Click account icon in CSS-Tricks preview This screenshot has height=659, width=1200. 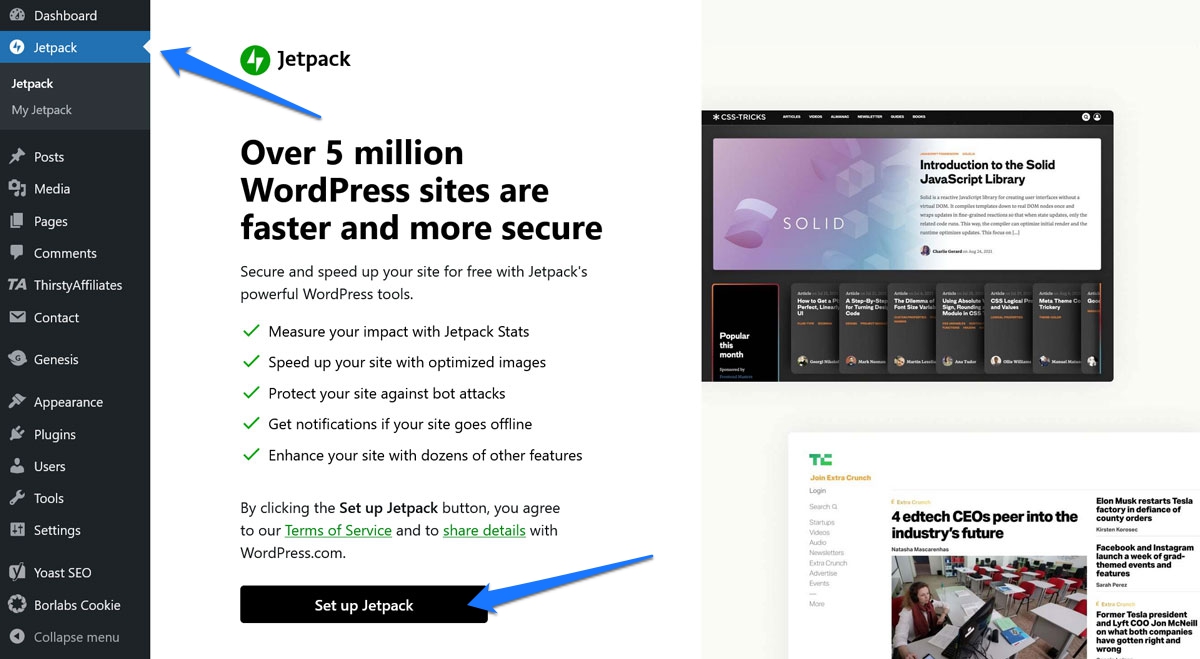tap(1097, 117)
